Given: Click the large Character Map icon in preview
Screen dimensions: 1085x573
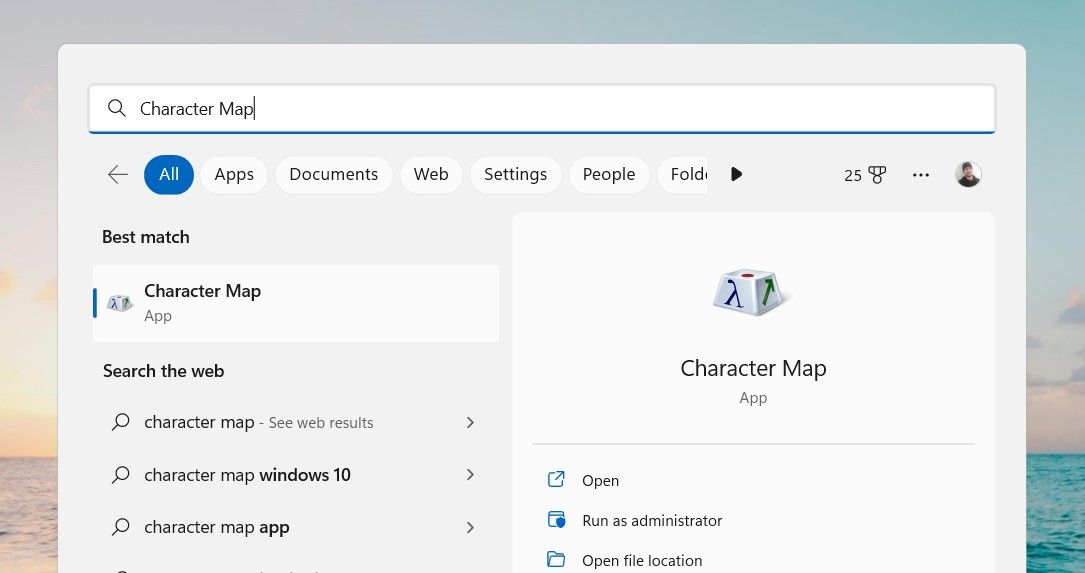Looking at the screenshot, I should click(753, 292).
